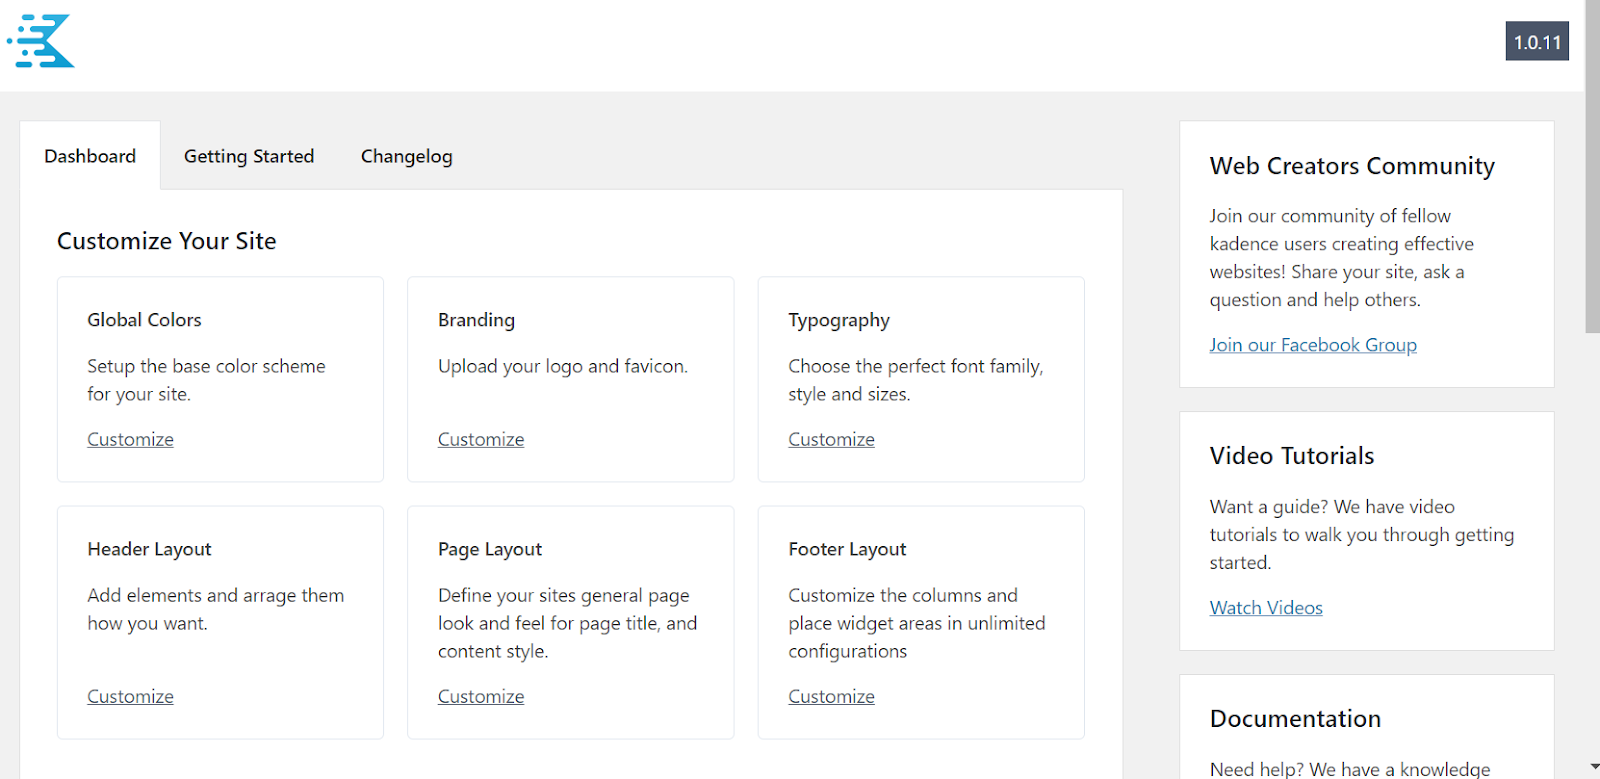Join our Facebook Group link
1600x779 pixels.
1312,345
